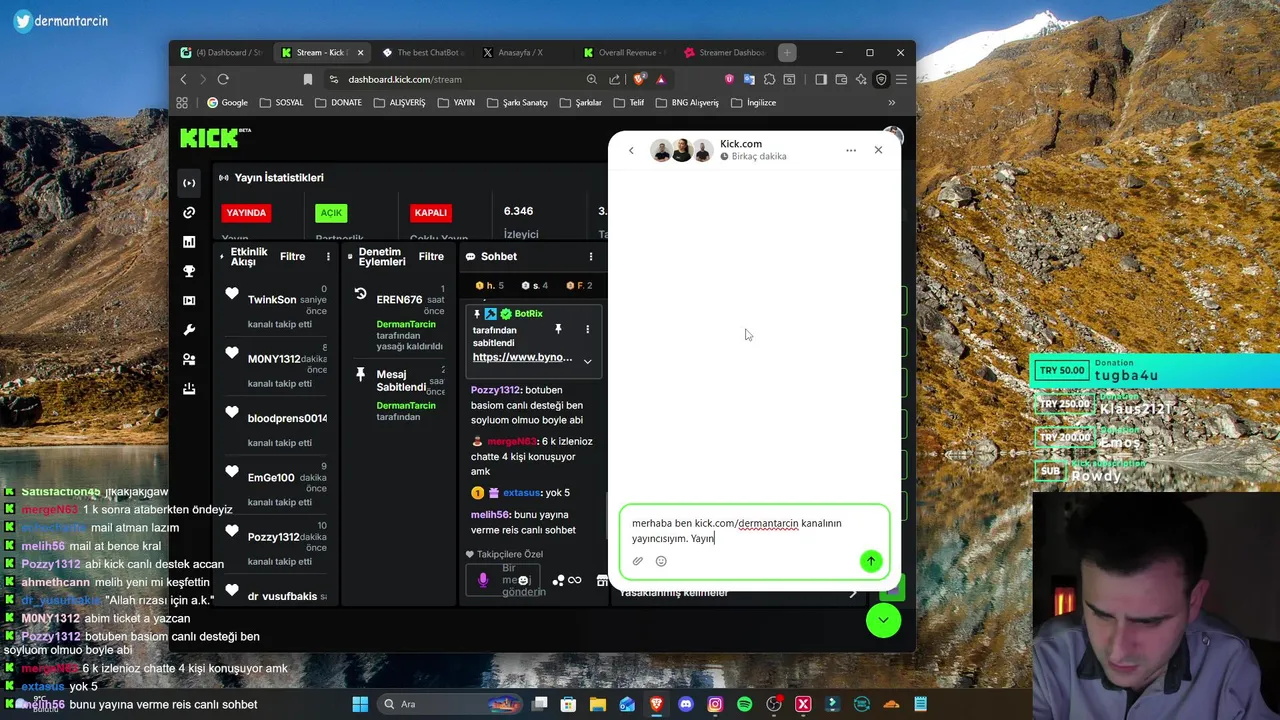This screenshot has width=1280, height=720.
Task: Open the pinned https://www.byno... link
Action: [x=522, y=357]
